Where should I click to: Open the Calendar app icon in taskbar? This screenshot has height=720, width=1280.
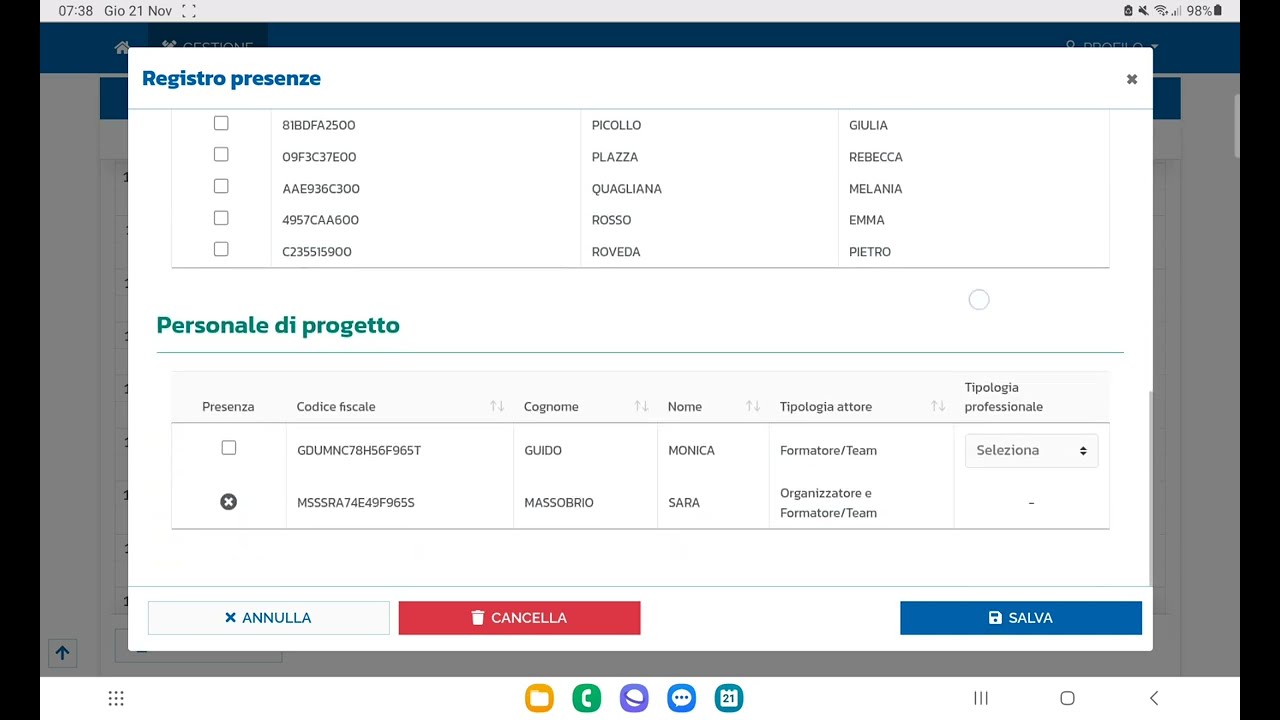729,698
